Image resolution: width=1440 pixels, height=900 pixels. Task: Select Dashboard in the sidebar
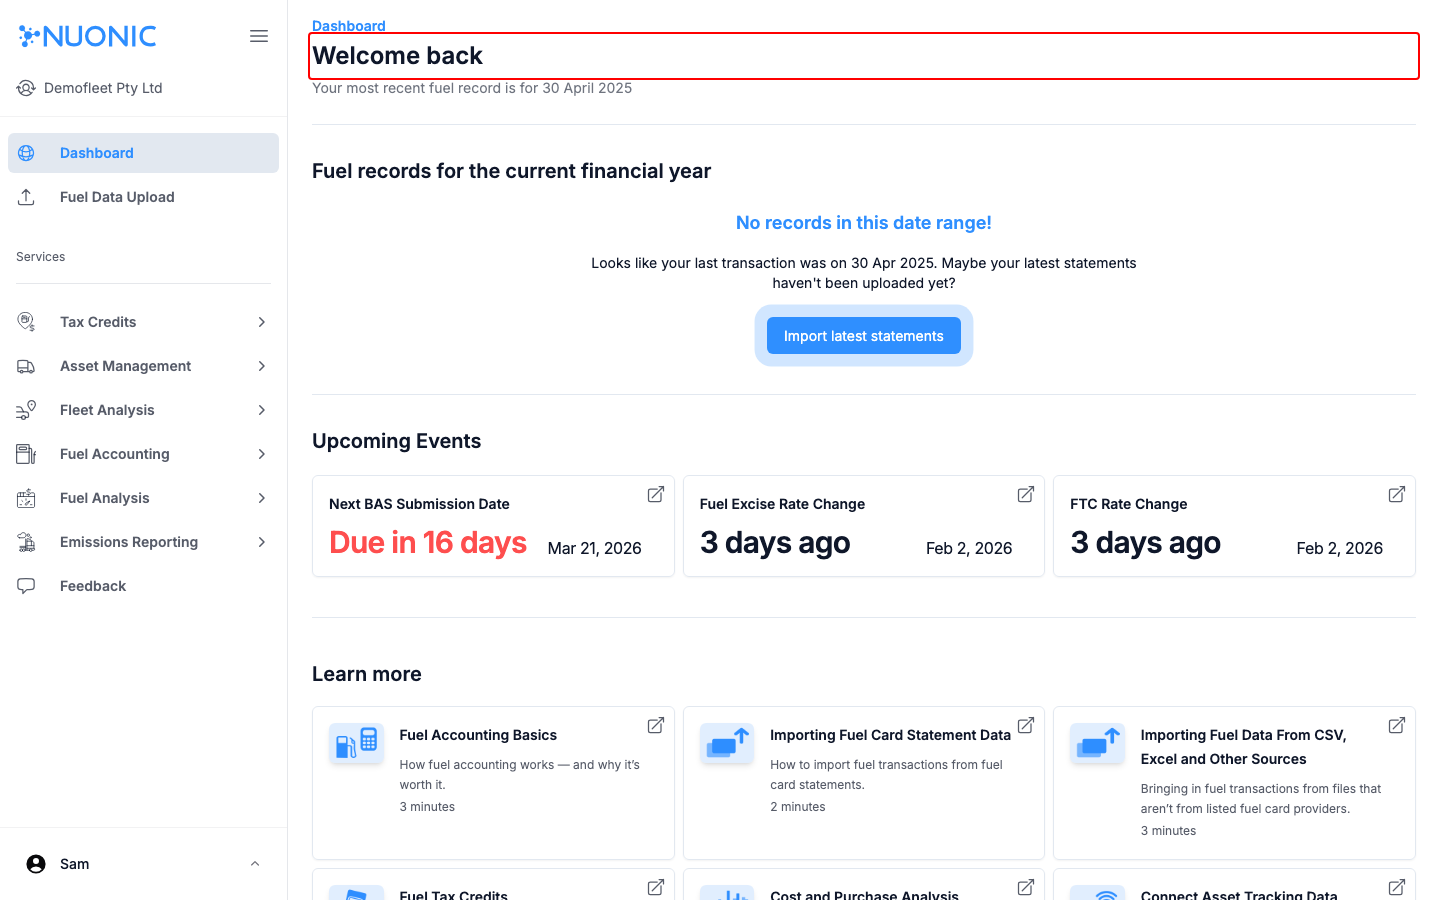click(97, 153)
